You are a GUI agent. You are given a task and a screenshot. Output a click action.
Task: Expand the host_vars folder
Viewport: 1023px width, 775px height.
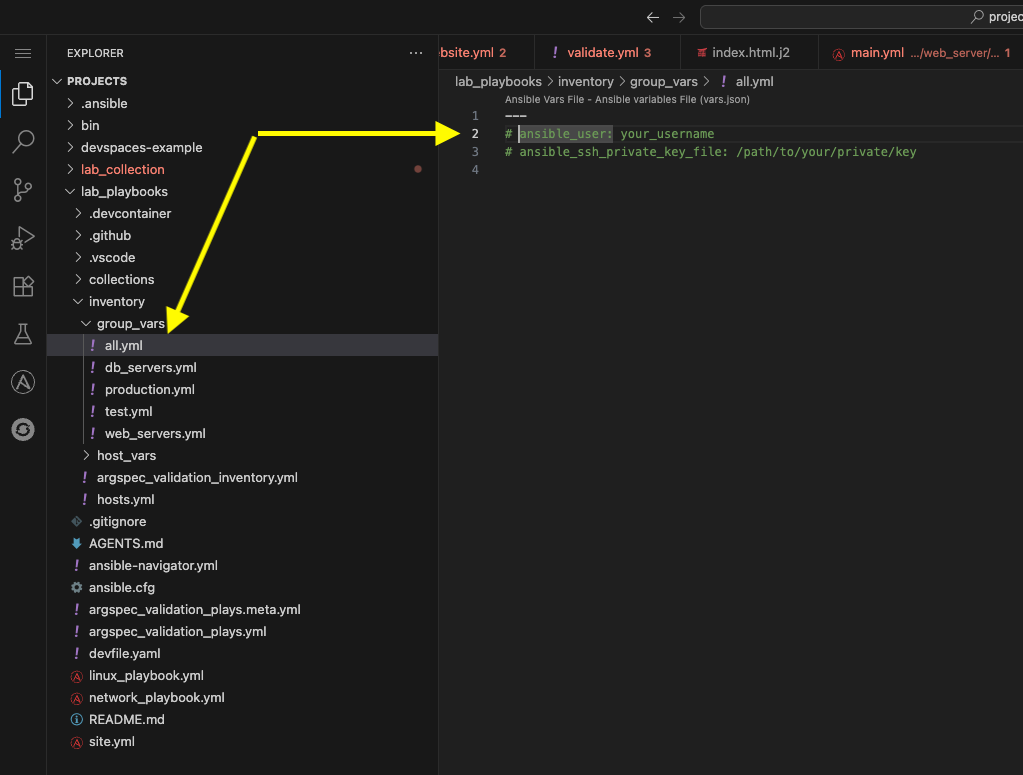pyautogui.click(x=126, y=455)
